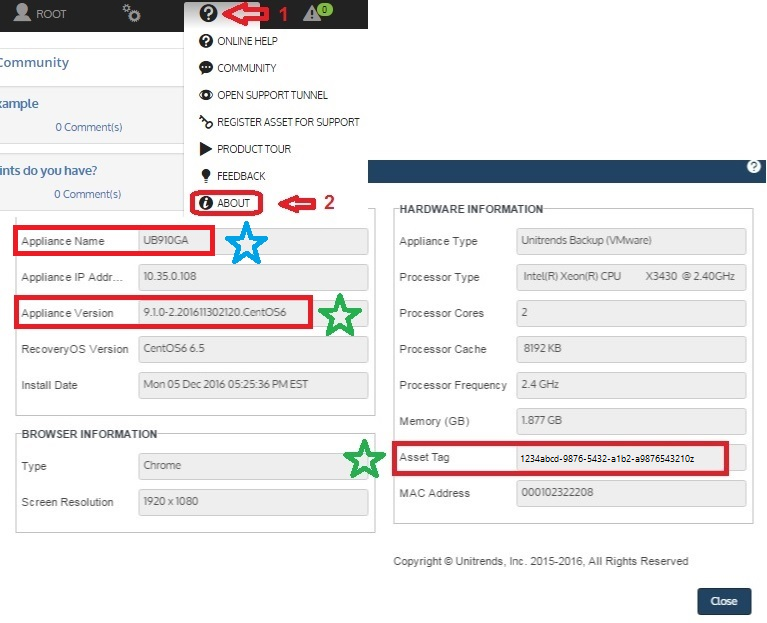Click the Community heading link
The height and width of the screenshot is (623, 767).
coord(33,62)
